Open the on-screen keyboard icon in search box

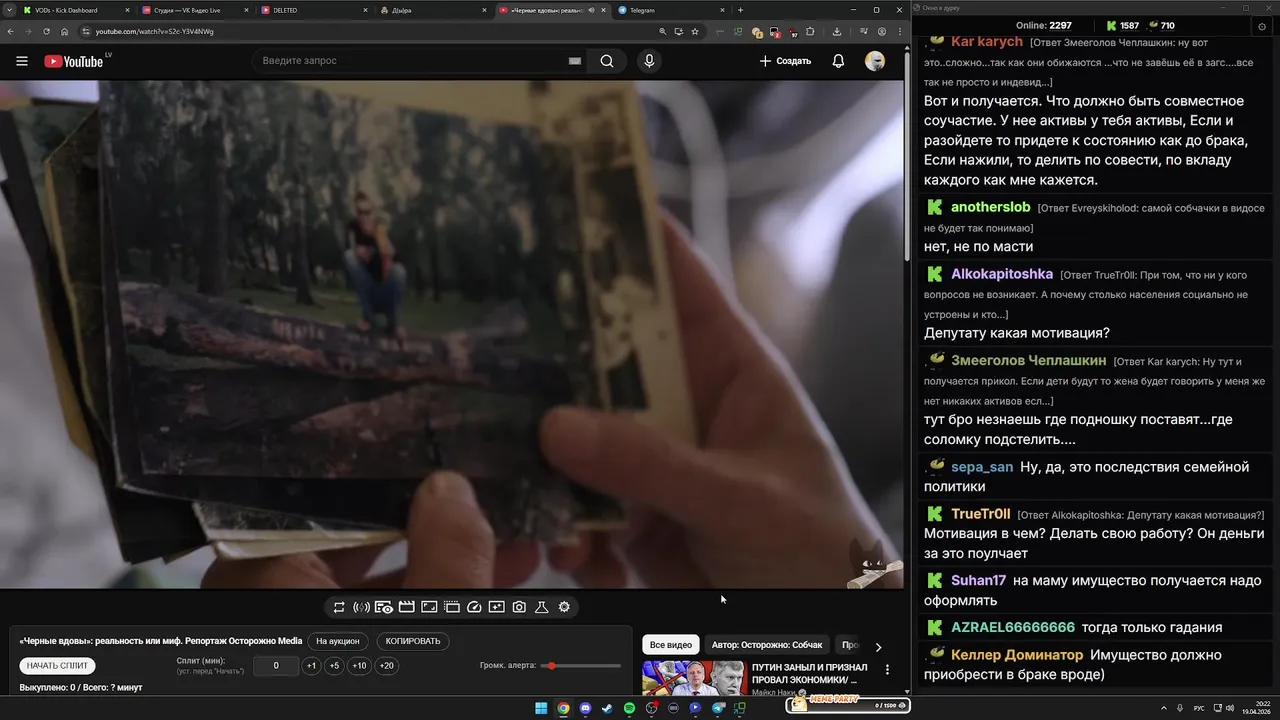(575, 61)
